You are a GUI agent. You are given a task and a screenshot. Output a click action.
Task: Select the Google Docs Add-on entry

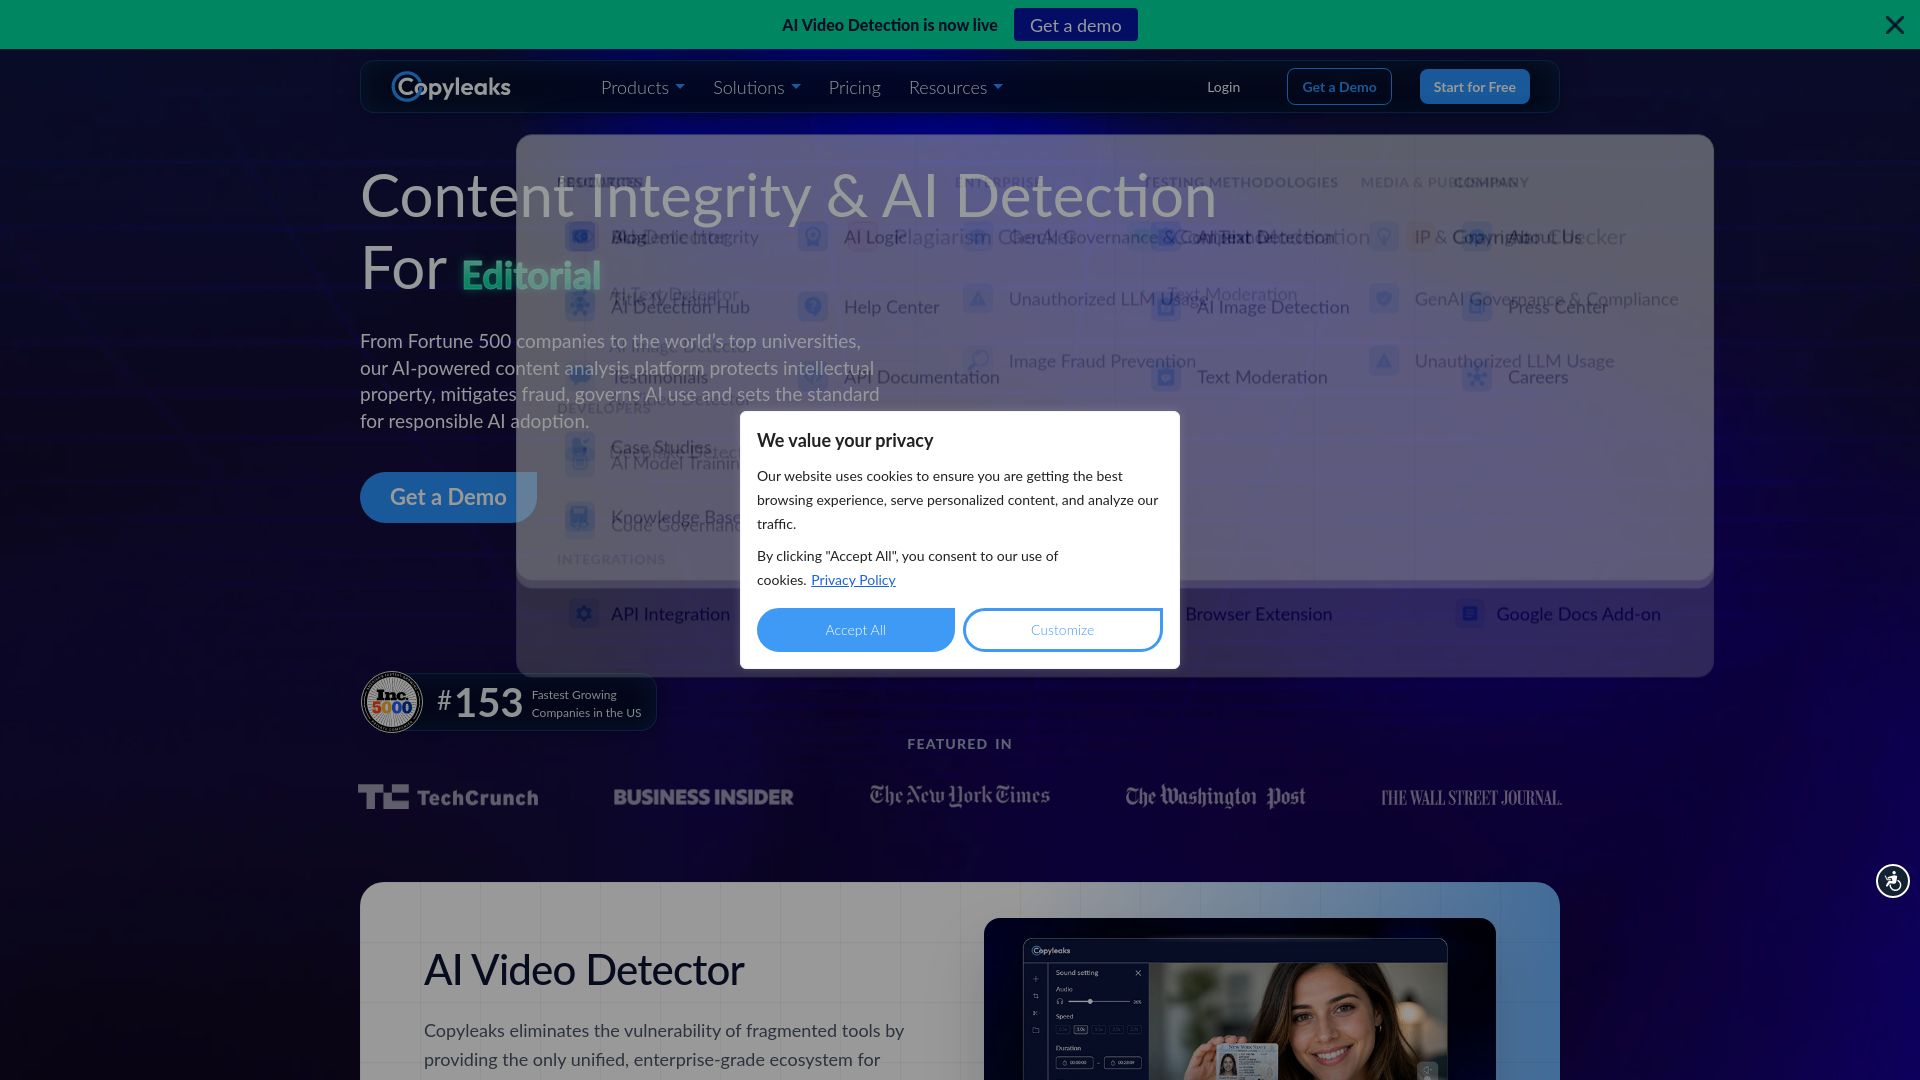(x=1578, y=614)
